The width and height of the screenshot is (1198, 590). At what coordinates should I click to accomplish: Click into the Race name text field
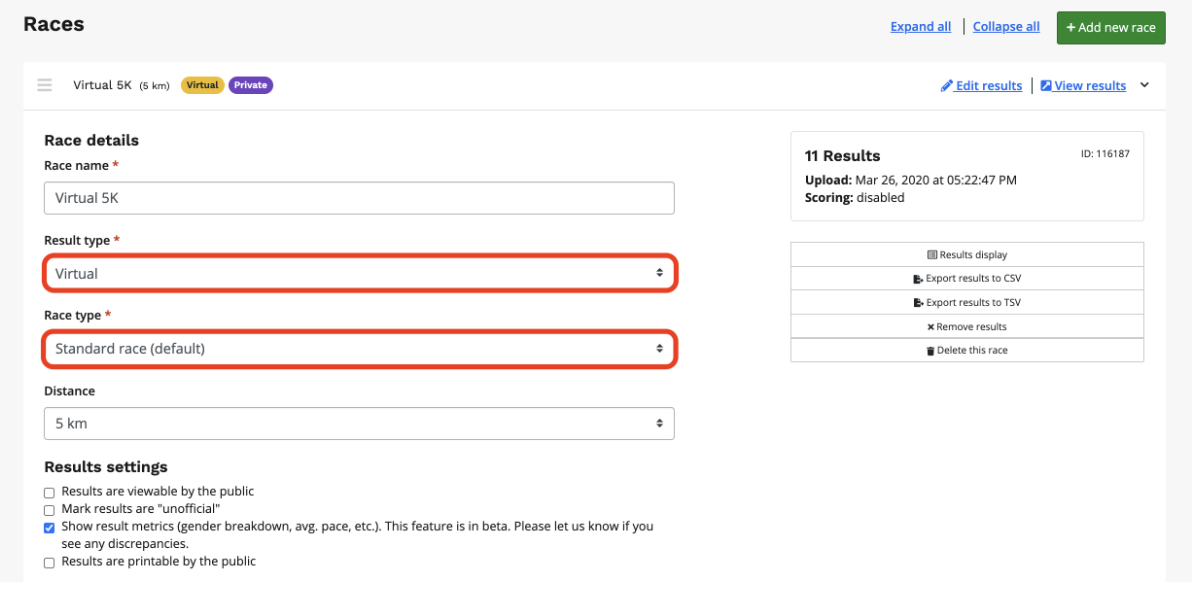tap(359, 198)
